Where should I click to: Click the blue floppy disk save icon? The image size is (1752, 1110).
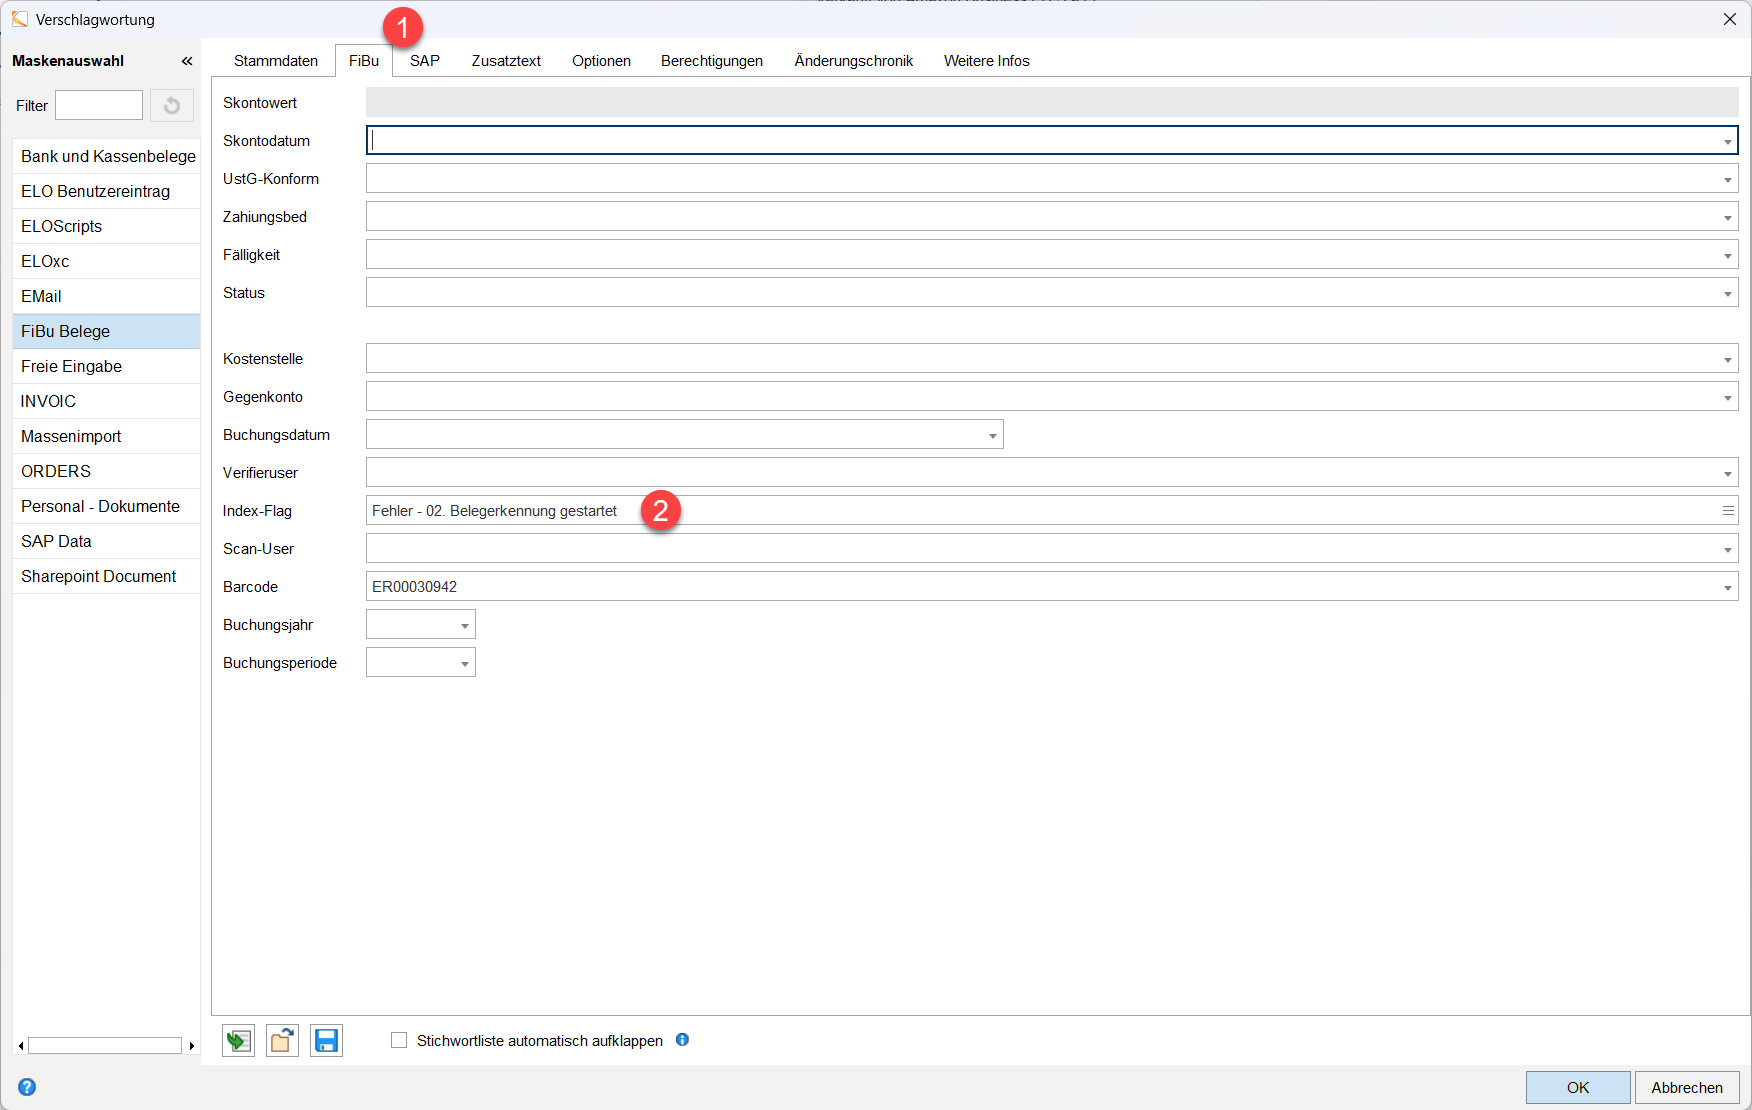pyautogui.click(x=326, y=1041)
